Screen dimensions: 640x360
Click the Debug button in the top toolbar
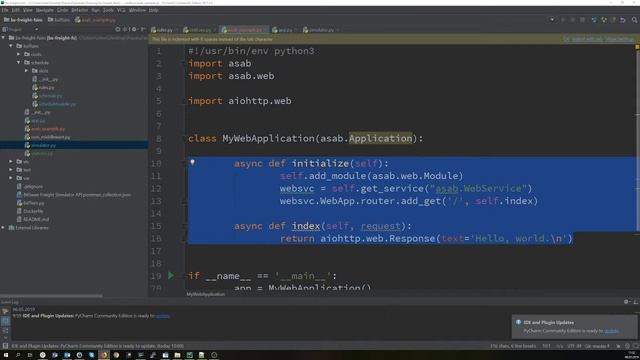click(573, 20)
